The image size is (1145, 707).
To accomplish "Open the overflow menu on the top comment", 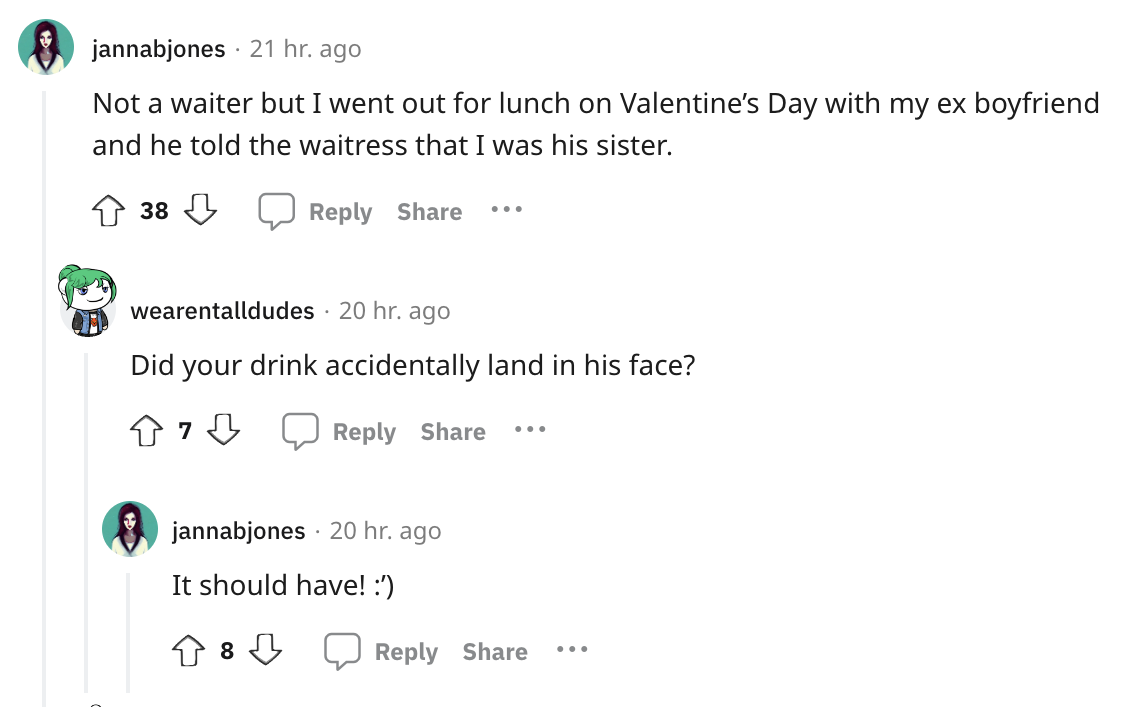I will [x=506, y=210].
